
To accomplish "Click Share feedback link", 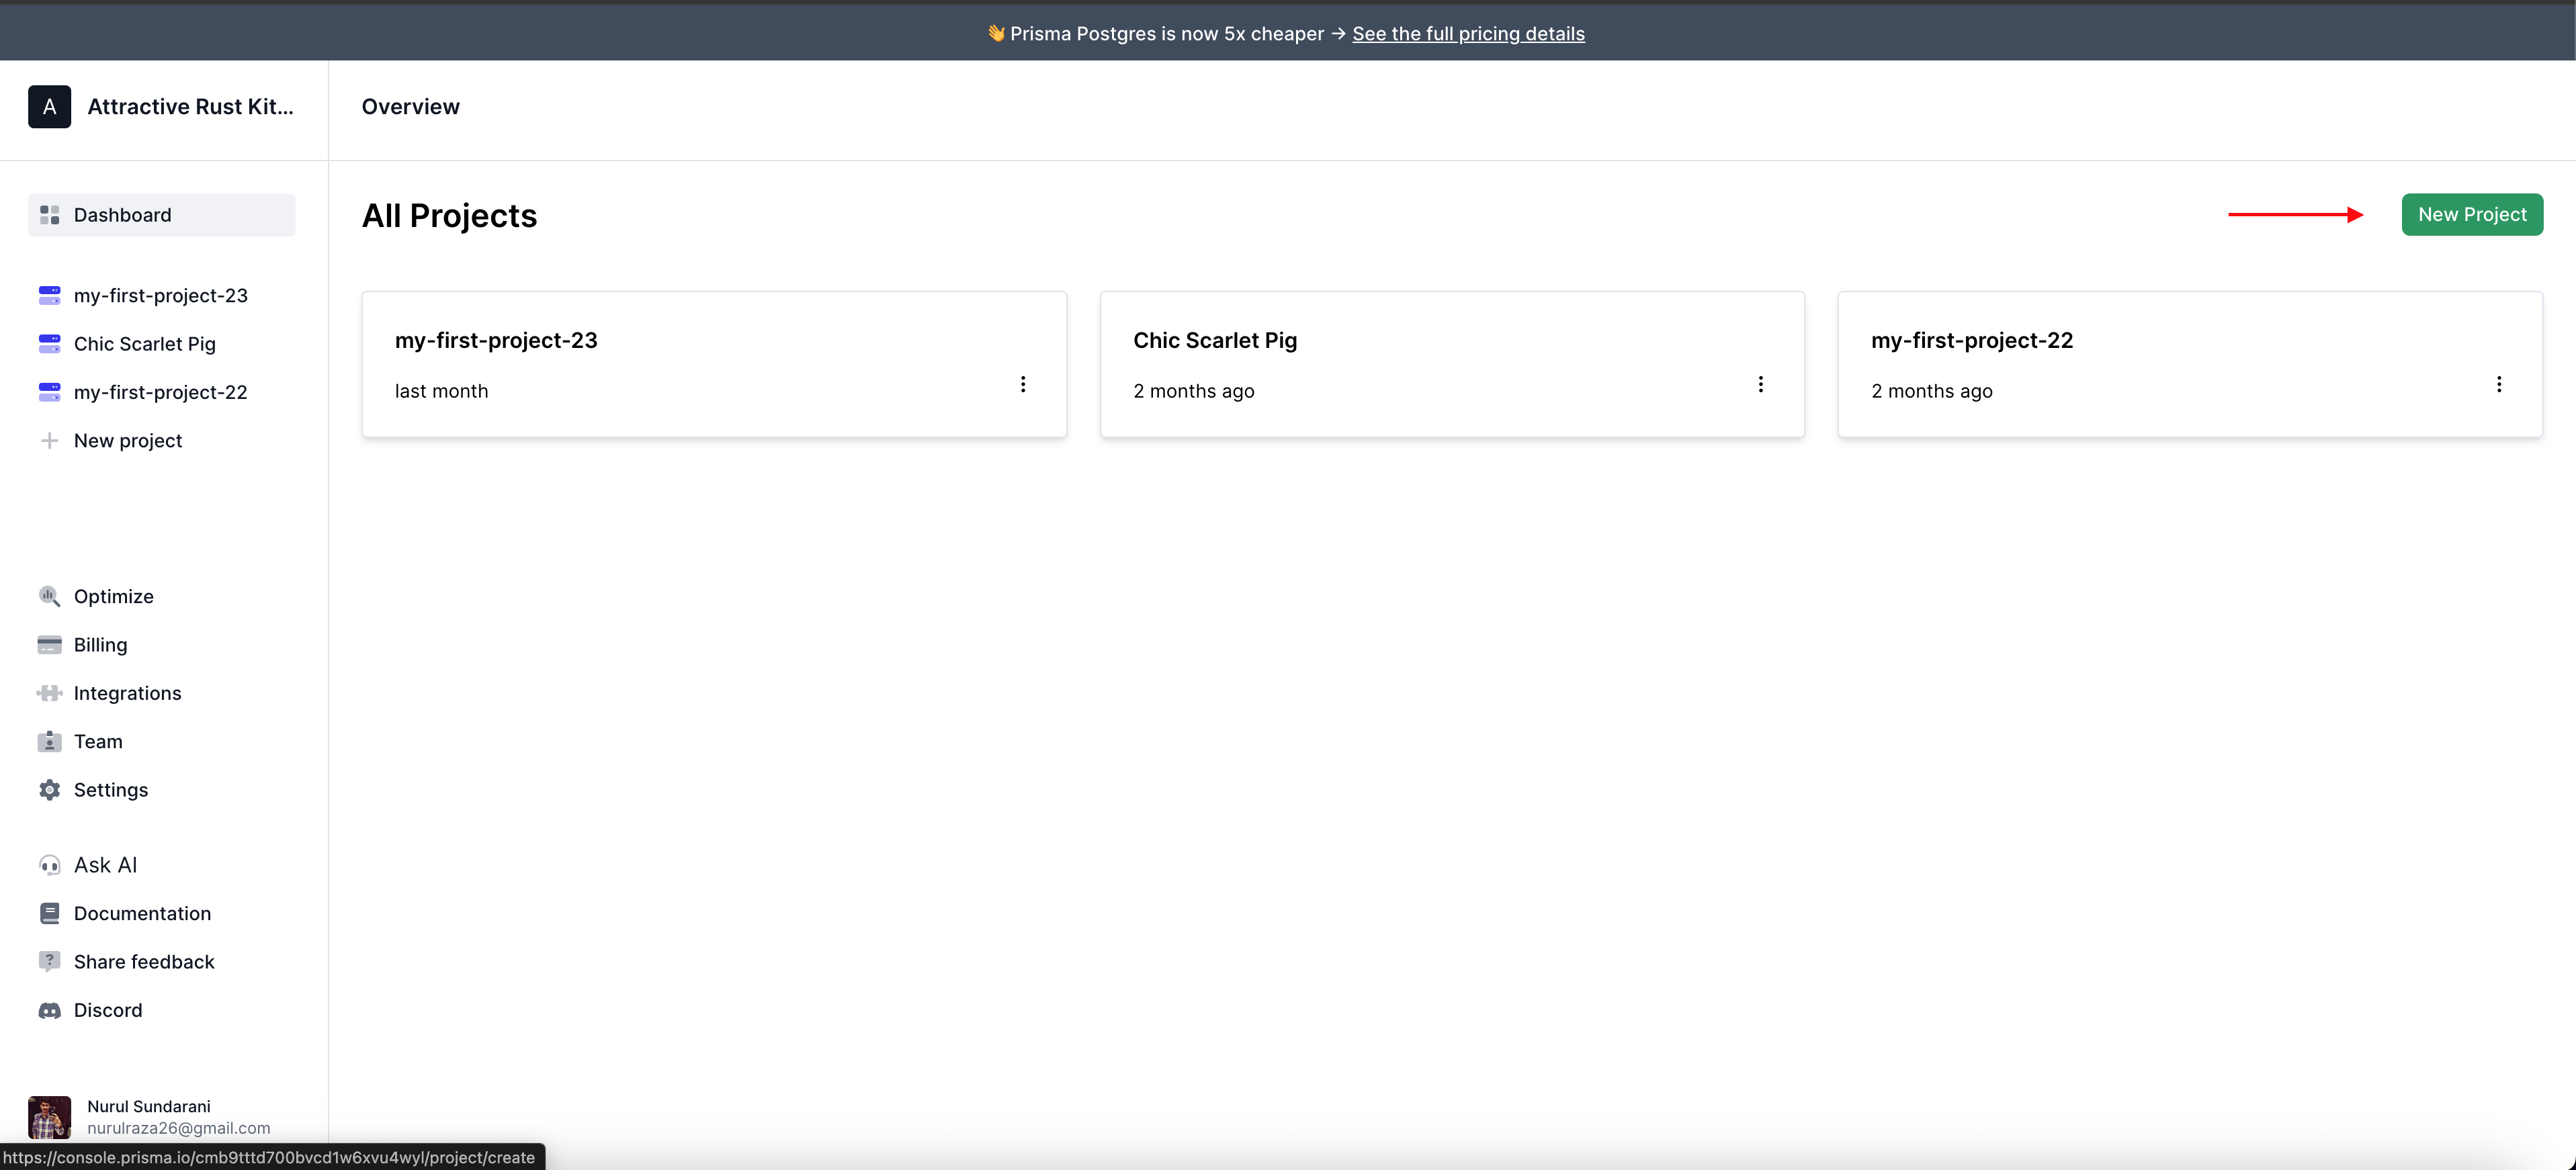I will coord(162,961).
